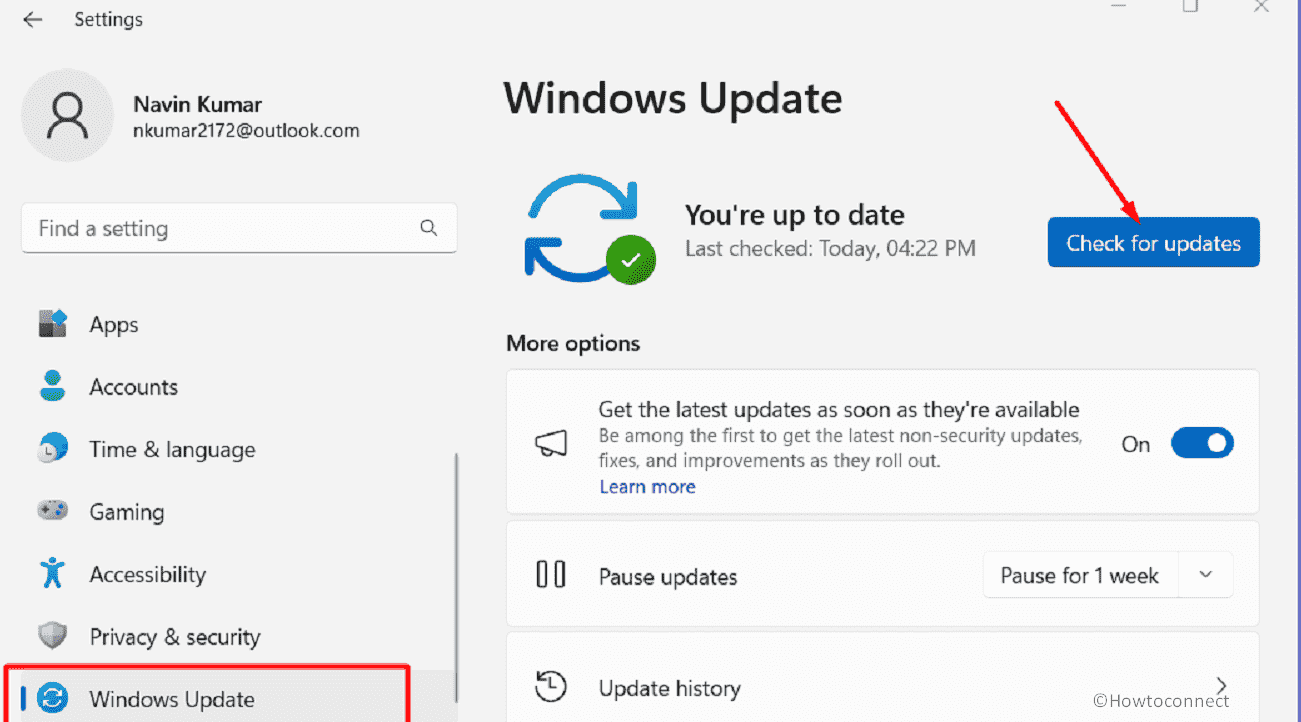Click the Time & language globe icon
Viewport: 1301px width, 722px height.
(x=52, y=449)
